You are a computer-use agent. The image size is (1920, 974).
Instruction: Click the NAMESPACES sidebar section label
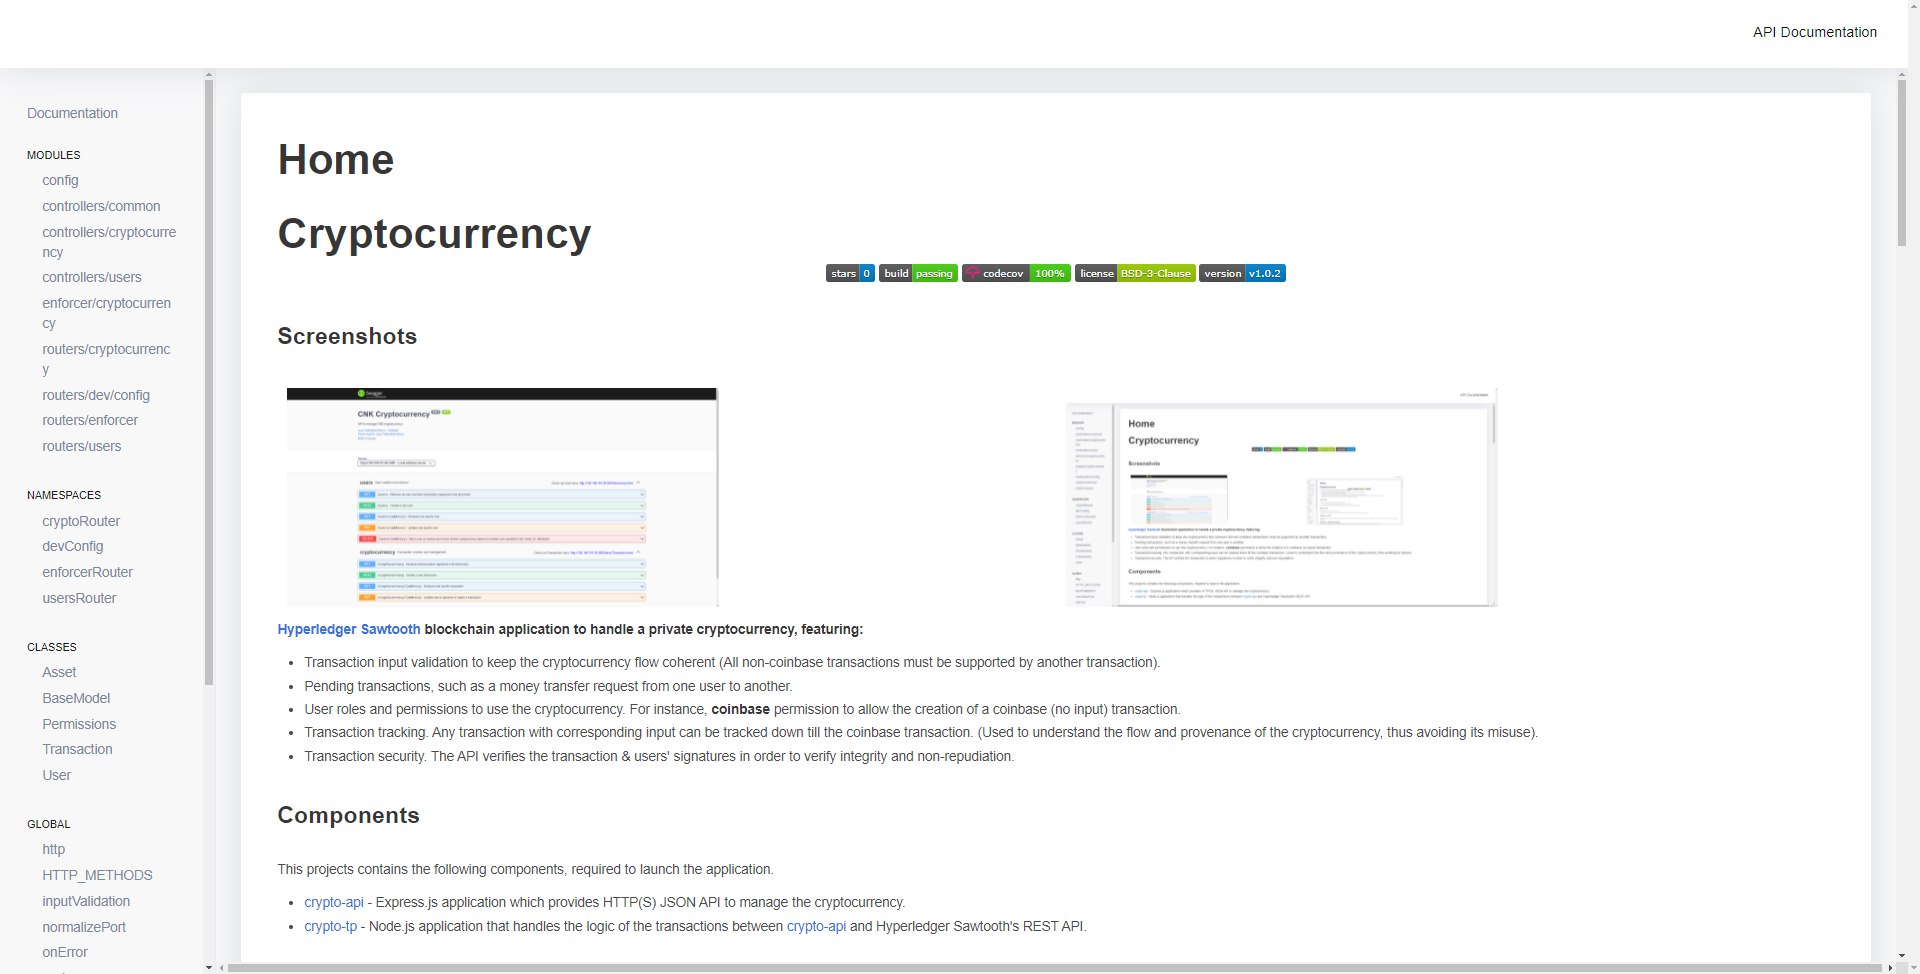click(64, 495)
